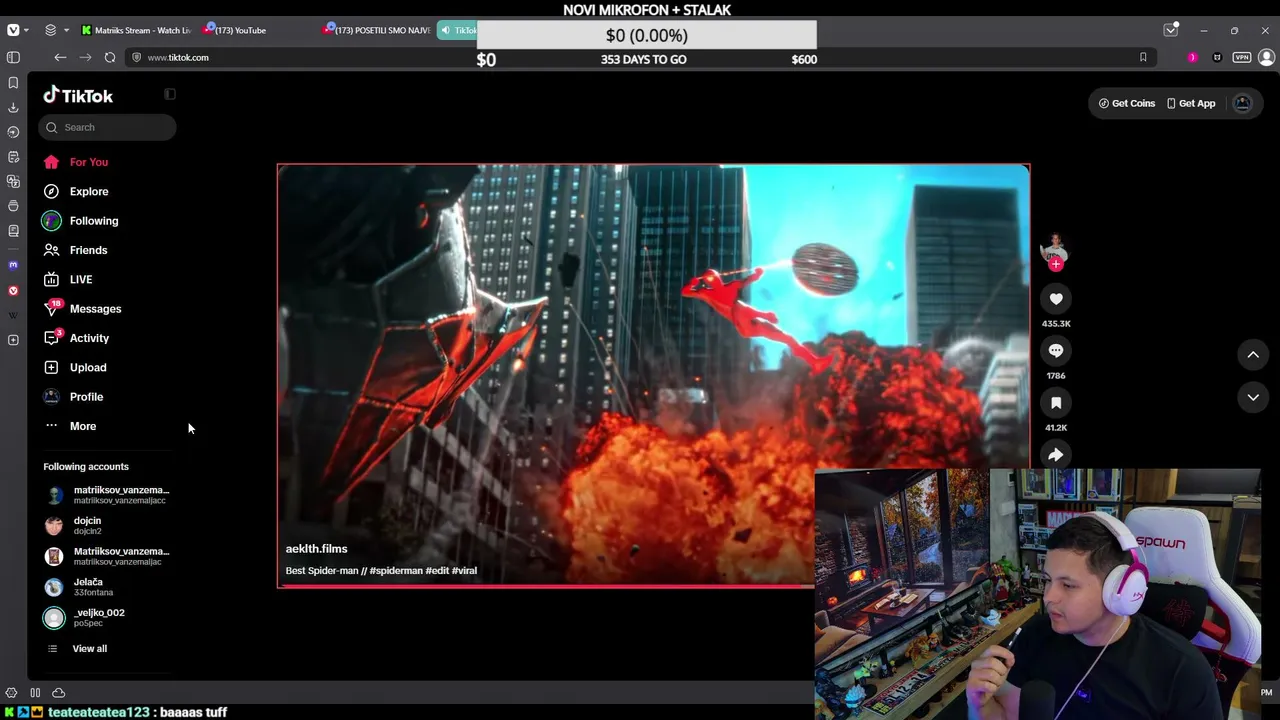Image resolution: width=1280 pixels, height=720 pixels.
Task: Open Downloads side panel
Action: pyautogui.click(x=13, y=107)
